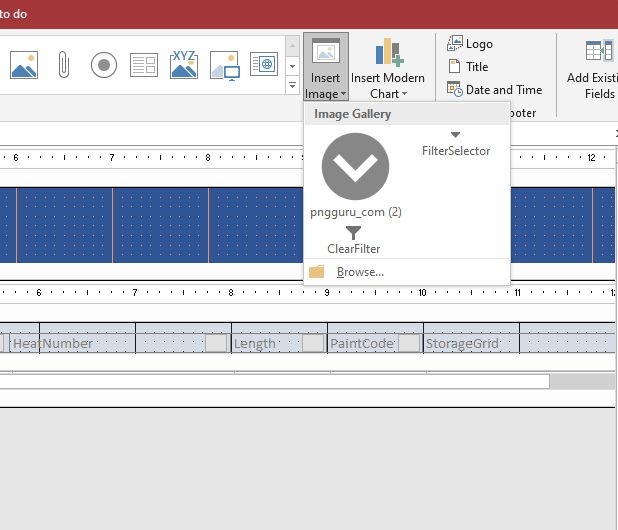618x530 pixels.
Task: Select the Web Browser control
Action: pyautogui.click(x=264, y=65)
